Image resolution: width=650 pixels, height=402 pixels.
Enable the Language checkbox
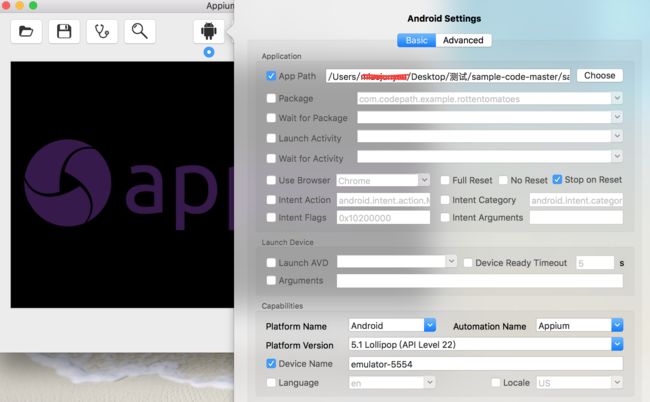tap(271, 383)
